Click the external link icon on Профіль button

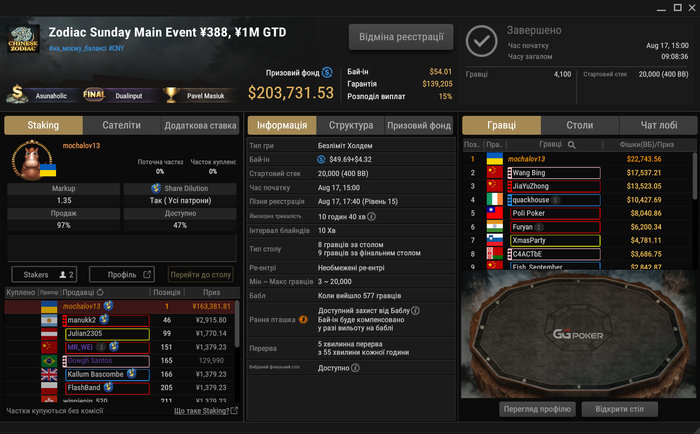coord(147,274)
